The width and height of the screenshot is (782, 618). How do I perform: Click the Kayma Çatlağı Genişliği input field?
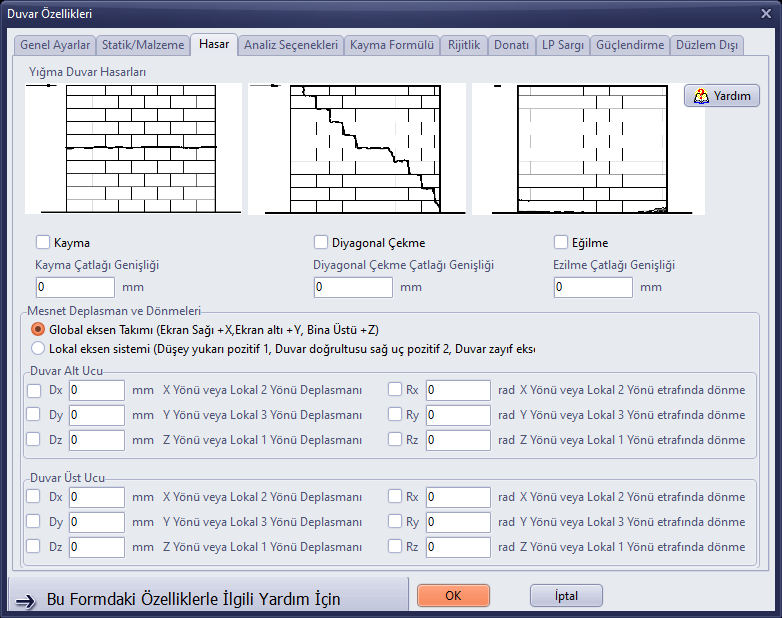(x=75, y=287)
